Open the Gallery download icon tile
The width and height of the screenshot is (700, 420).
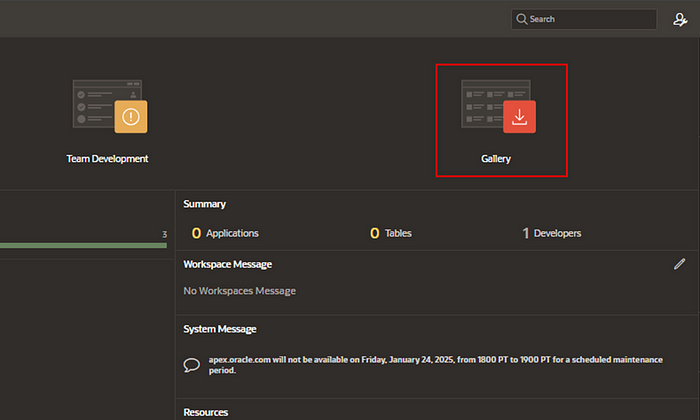click(x=499, y=106)
